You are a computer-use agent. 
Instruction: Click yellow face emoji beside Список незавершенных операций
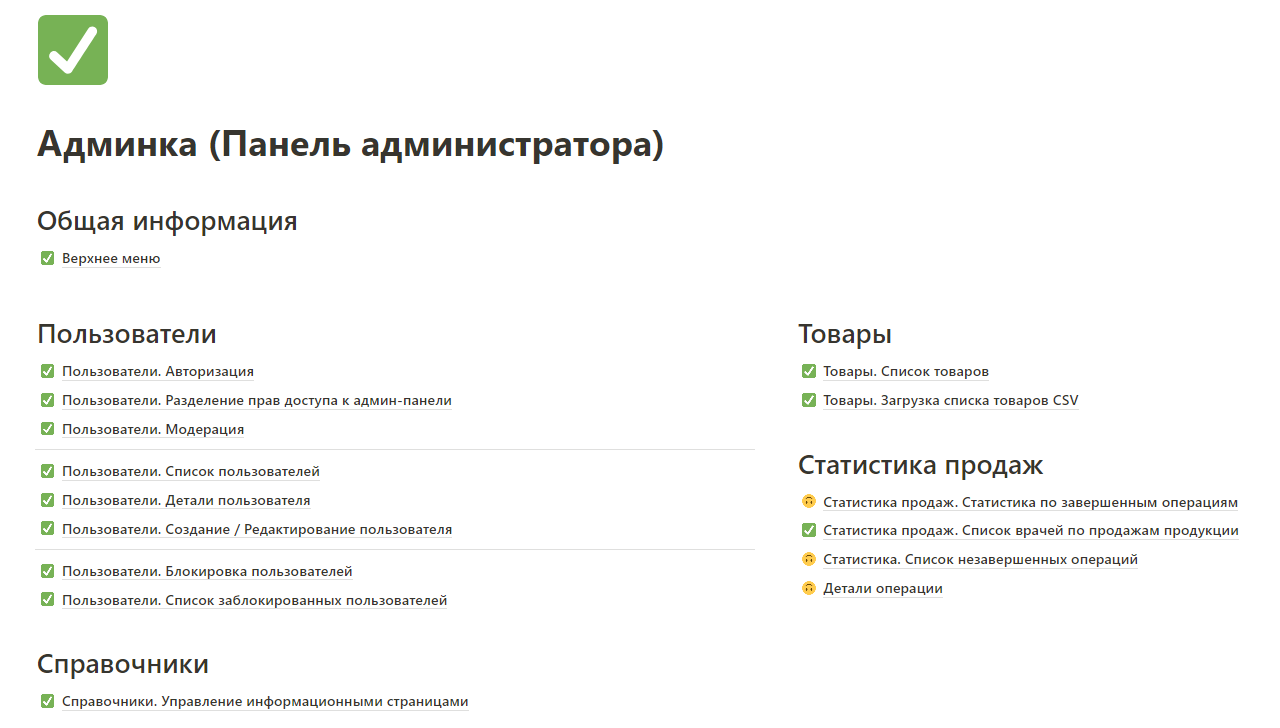809,559
